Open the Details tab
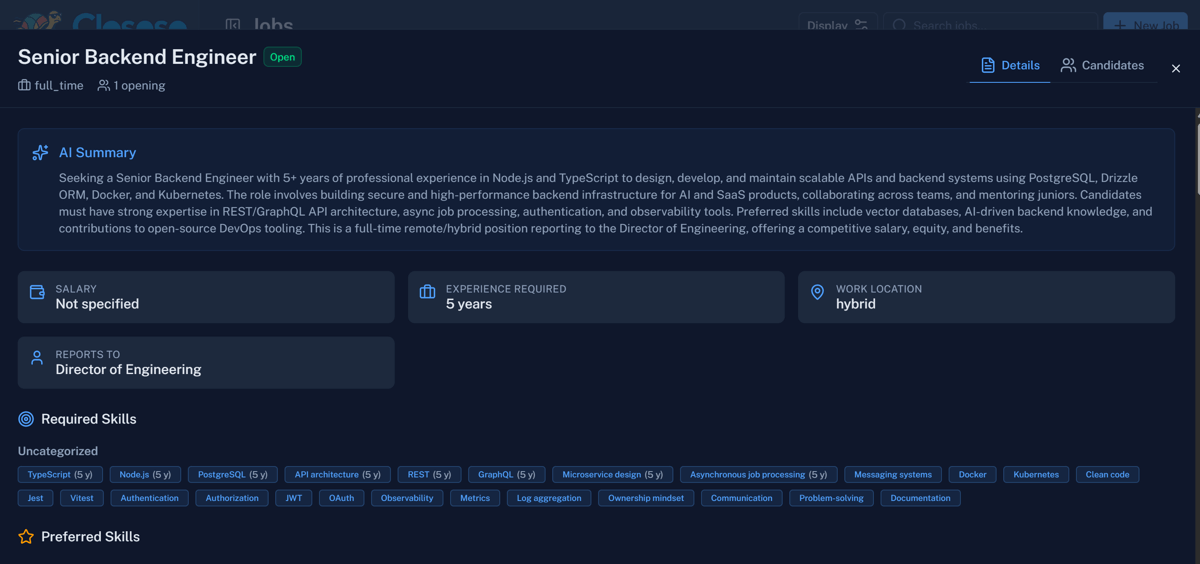The height and width of the screenshot is (564, 1200). point(1010,65)
